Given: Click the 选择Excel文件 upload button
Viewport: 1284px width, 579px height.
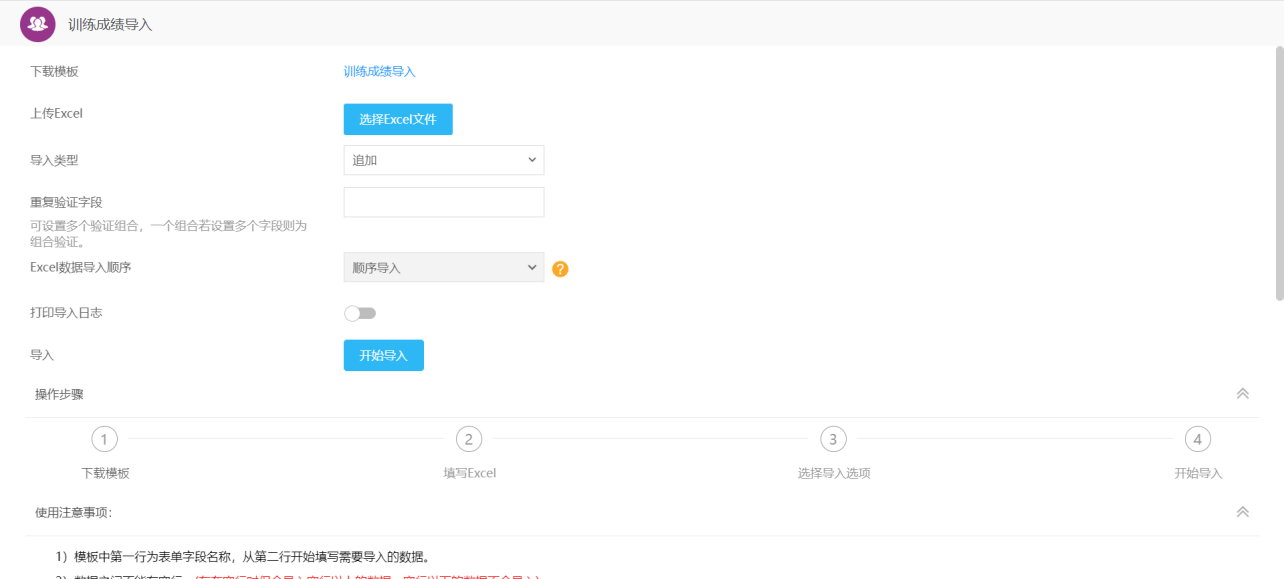Looking at the screenshot, I should coord(398,119).
